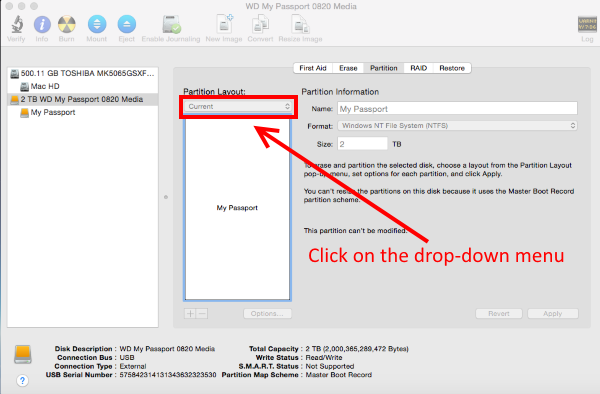Image resolution: width=600 pixels, height=394 pixels.
Task: Click the Revert button
Action: click(x=499, y=314)
